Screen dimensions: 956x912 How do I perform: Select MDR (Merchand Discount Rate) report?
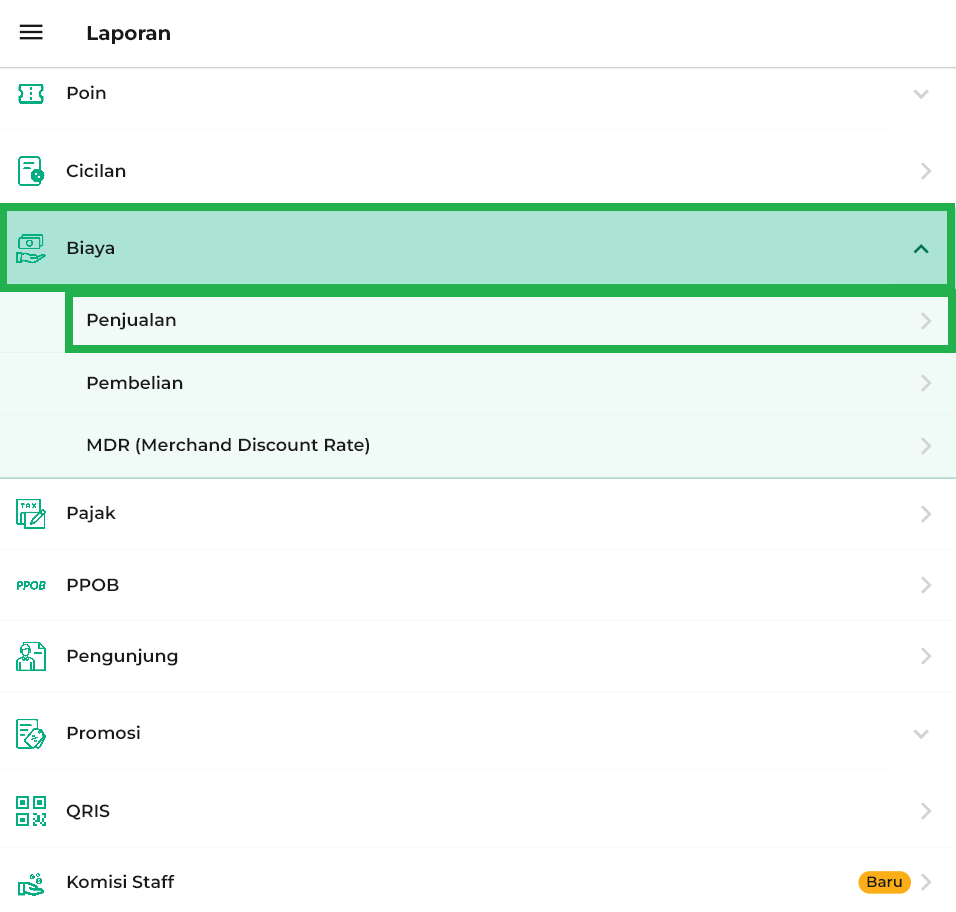pos(228,445)
